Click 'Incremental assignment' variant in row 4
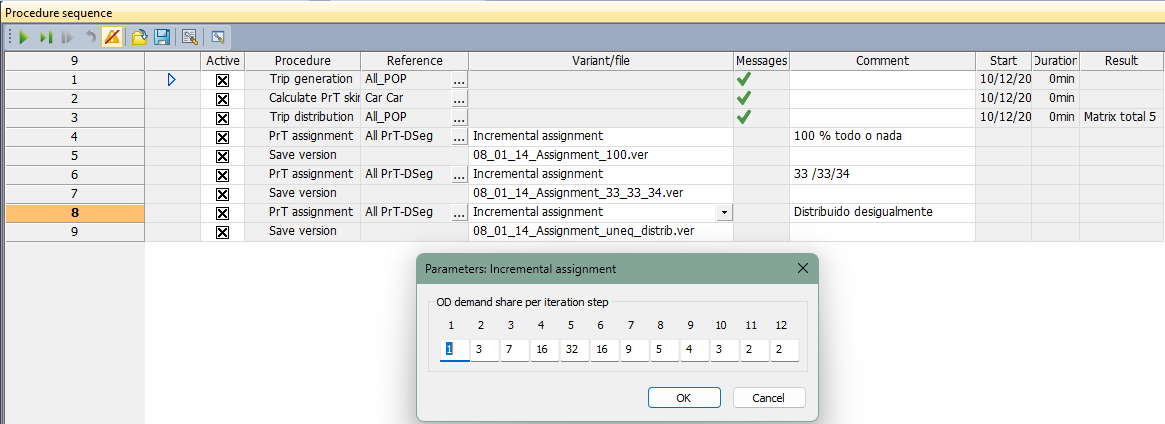The height and width of the screenshot is (424, 1165). point(601,137)
